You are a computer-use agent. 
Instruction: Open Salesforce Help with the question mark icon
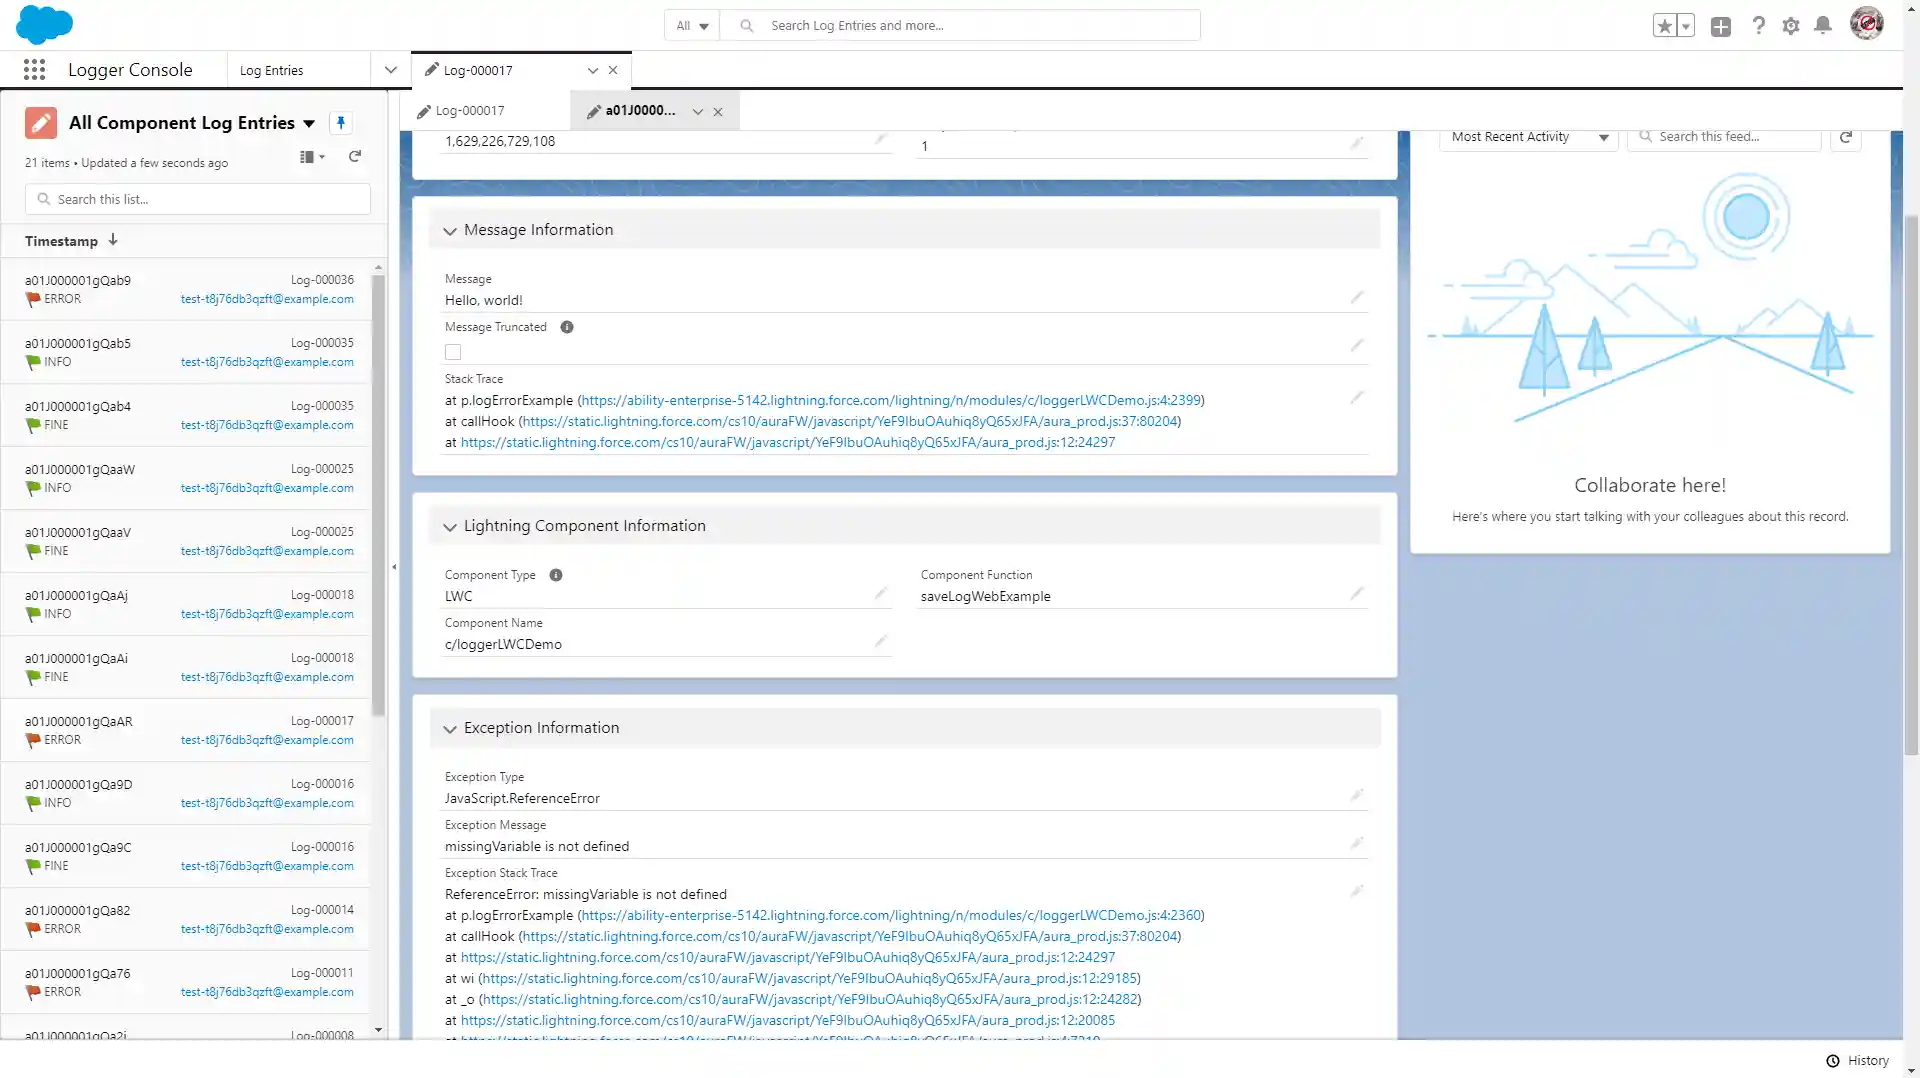1759,25
